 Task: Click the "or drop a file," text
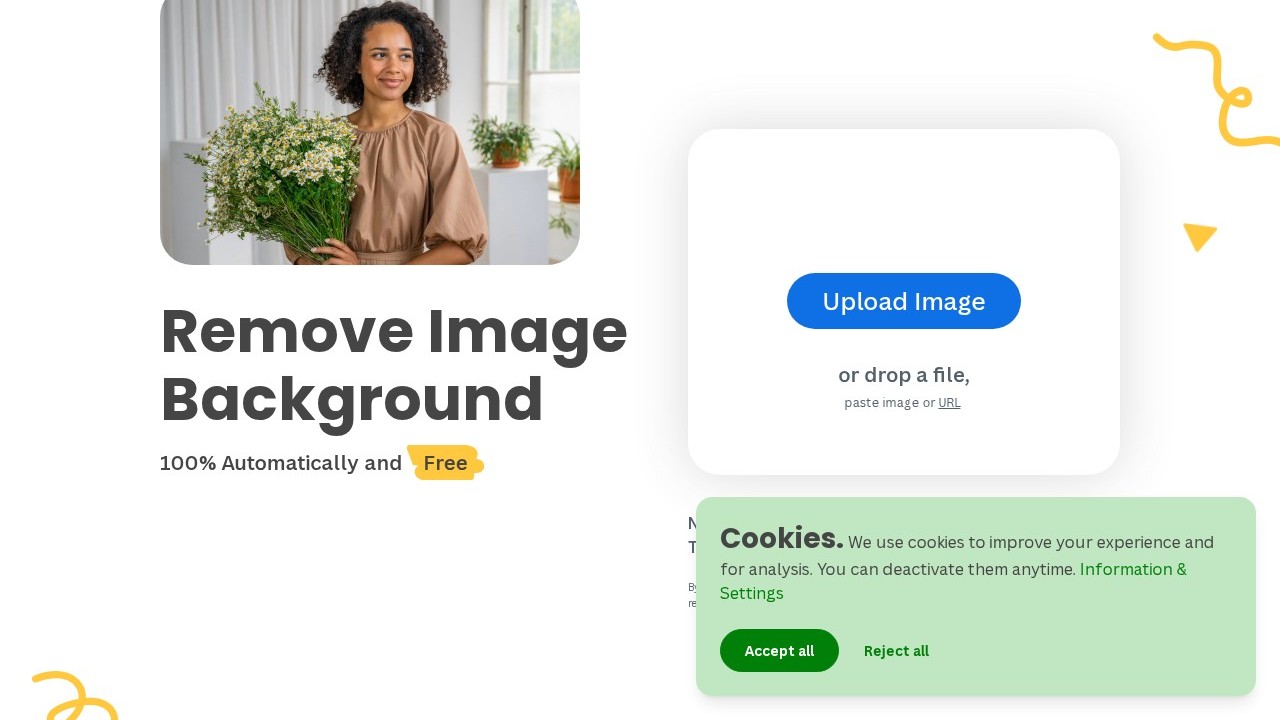pyautogui.click(x=904, y=375)
